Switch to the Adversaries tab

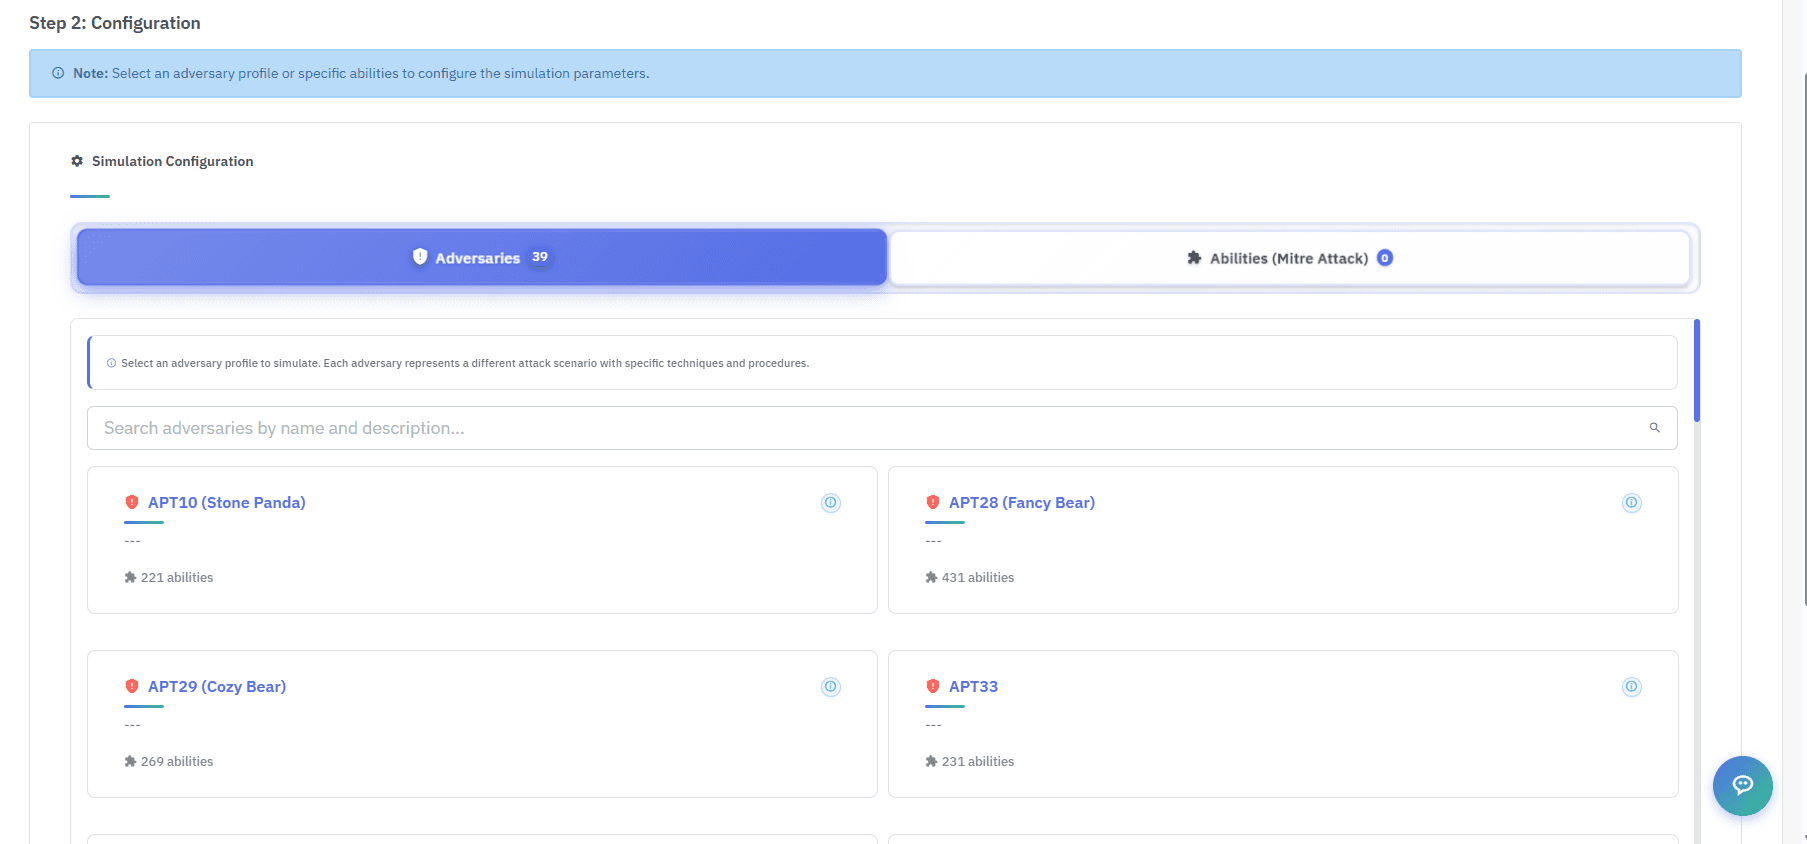click(482, 257)
